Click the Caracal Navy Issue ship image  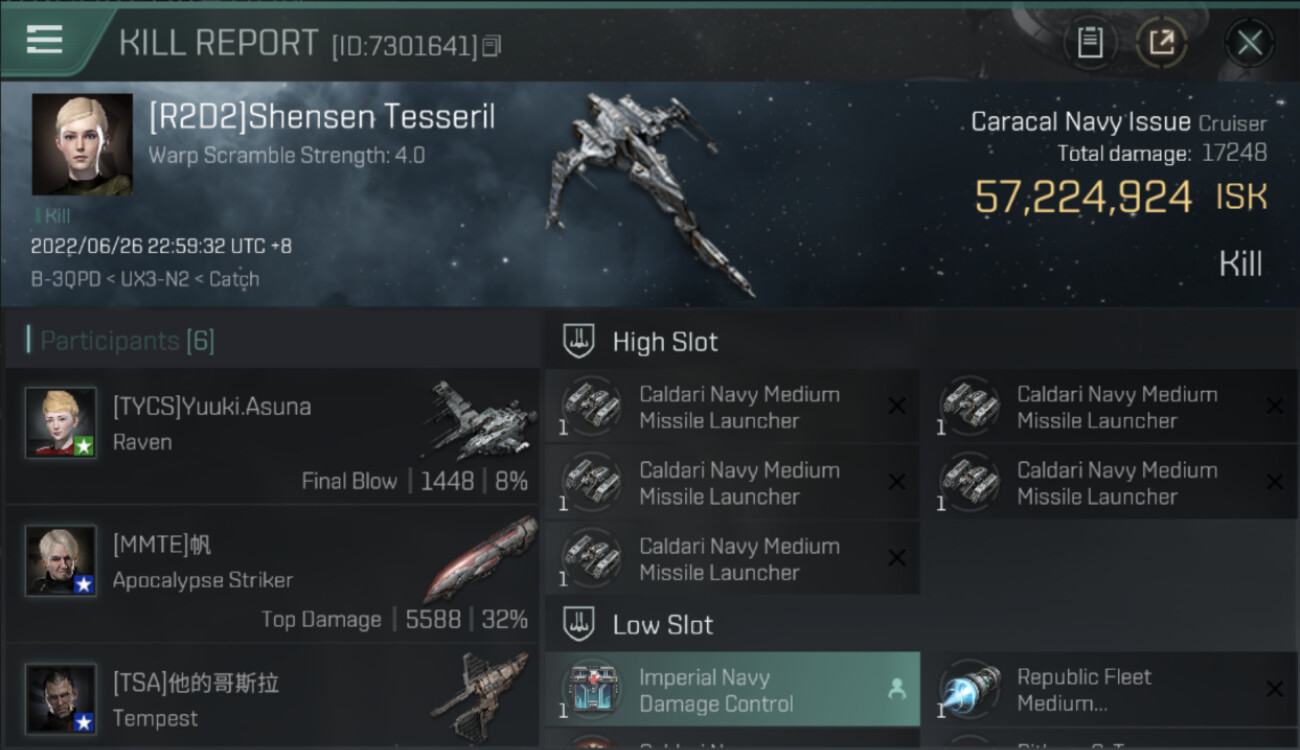(x=645, y=190)
